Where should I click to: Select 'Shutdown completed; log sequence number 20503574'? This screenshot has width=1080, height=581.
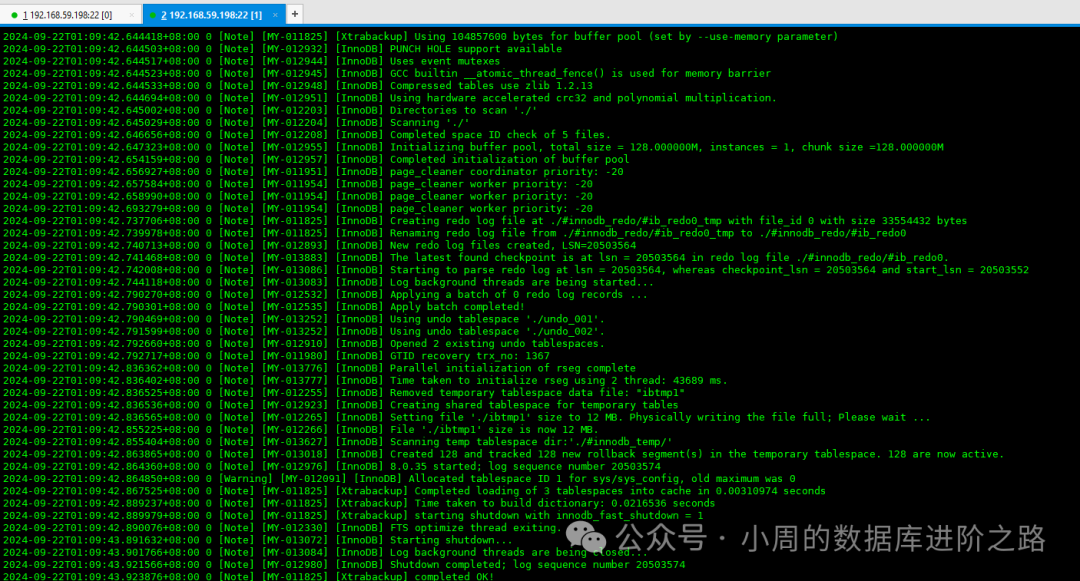(537, 565)
